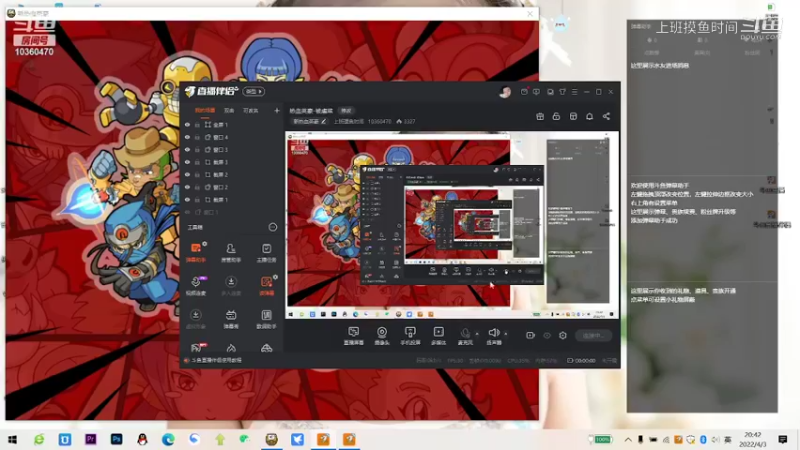800x450 pixels.
Task: Click the padlock icon in header toolbar
Action: tap(556, 116)
